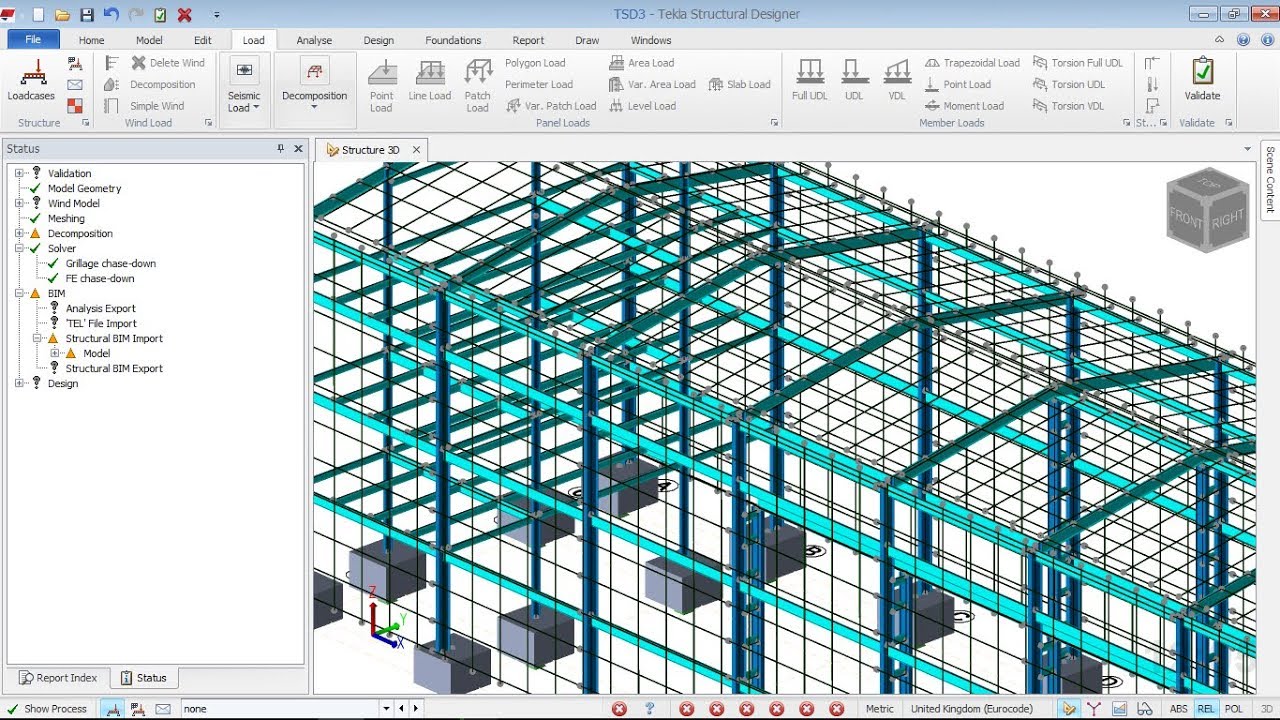
Task: Toggle the 3D status bar button
Action: [1267, 709]
